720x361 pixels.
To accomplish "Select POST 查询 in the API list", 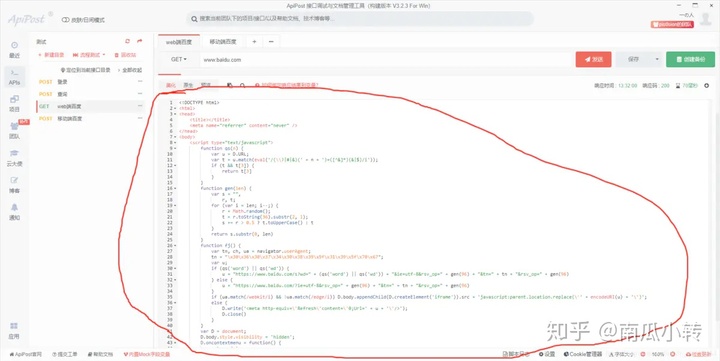I will point(90,94).
